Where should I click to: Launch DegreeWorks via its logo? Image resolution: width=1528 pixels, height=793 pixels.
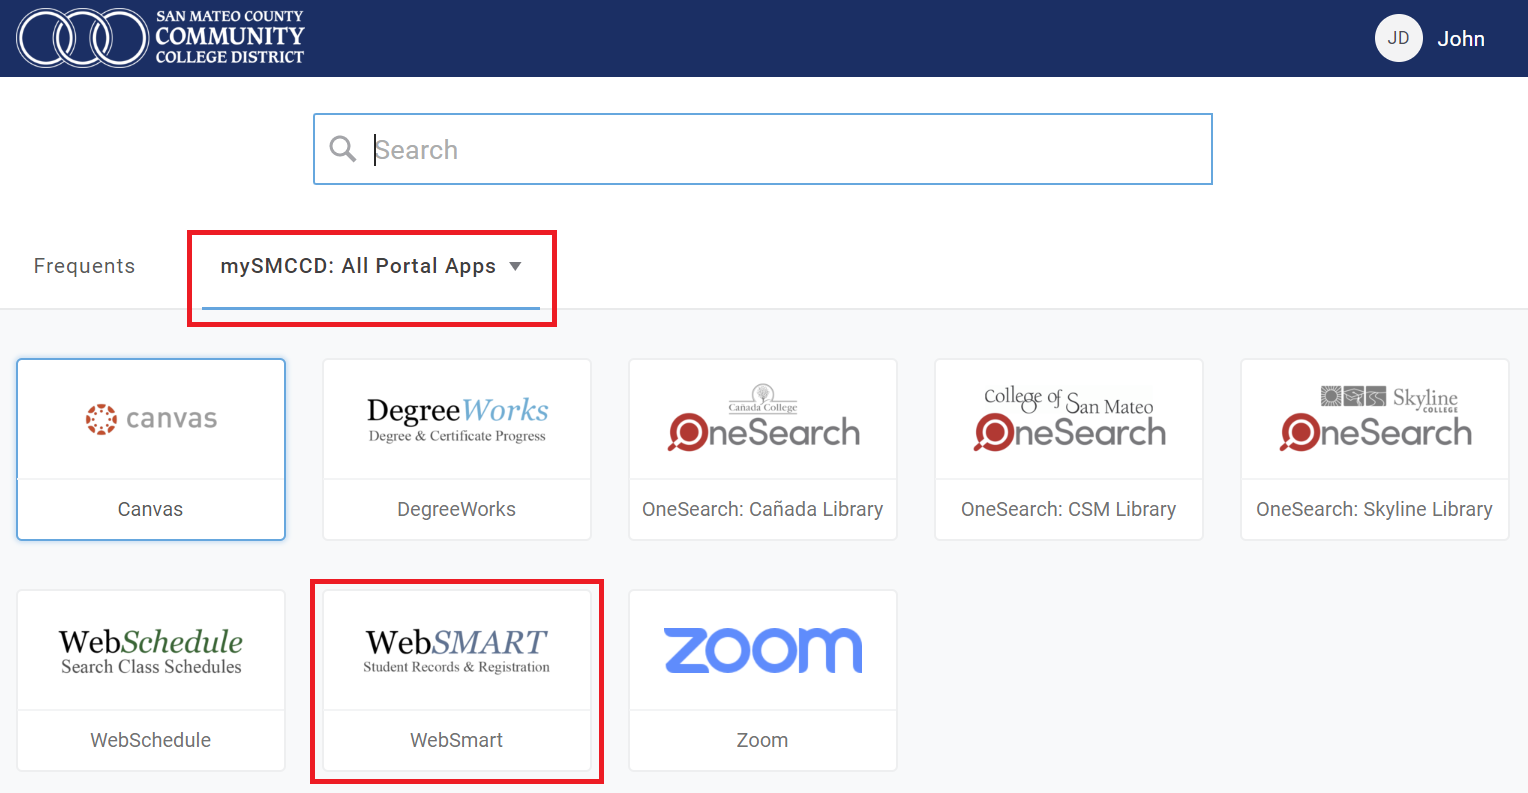coord(457,419)
